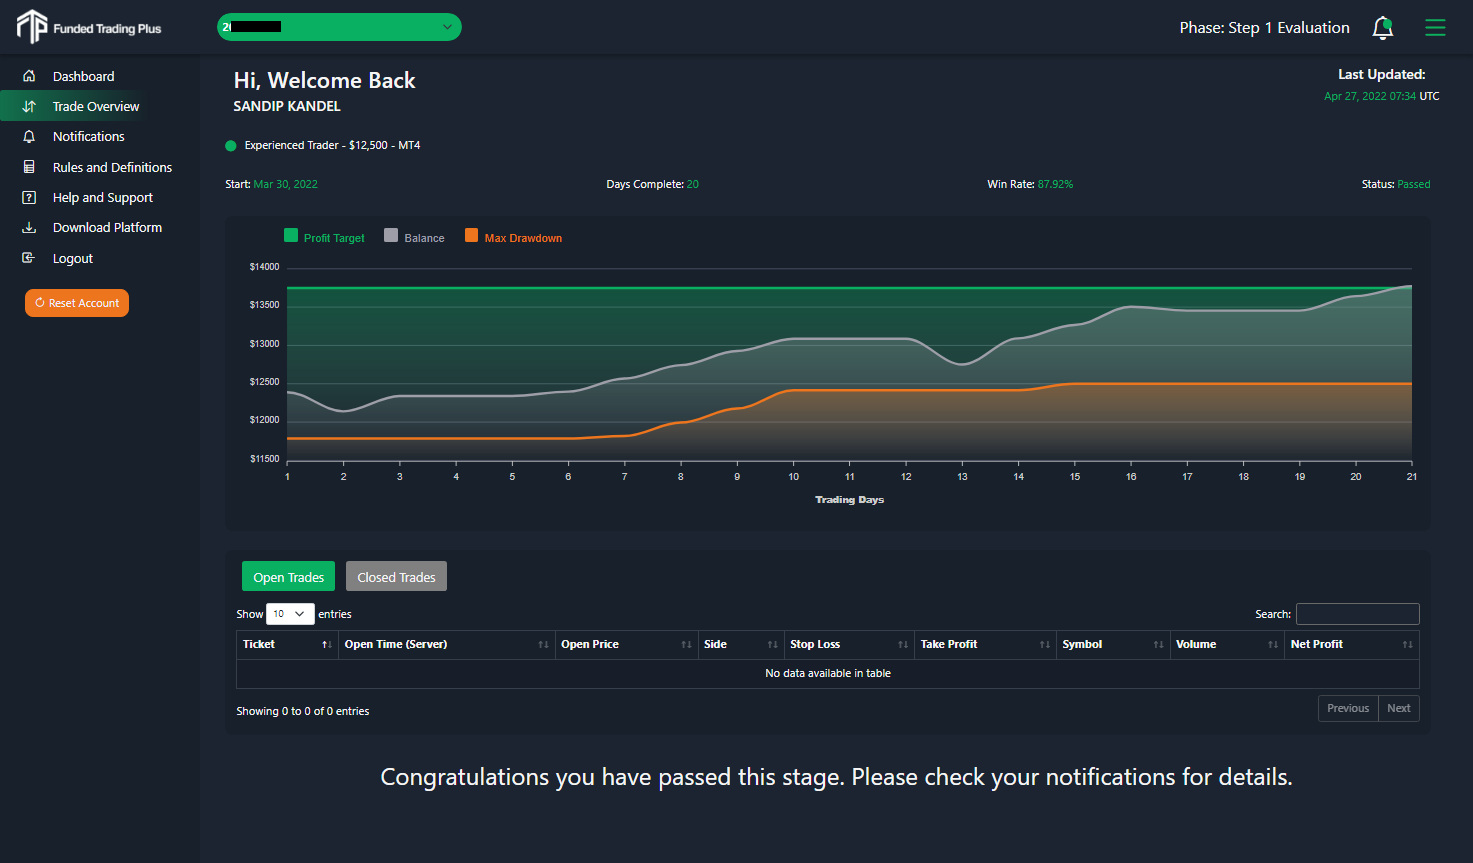Sort table by Ticket column arrows
The width and height of the screenshot is (1473, 863).
click(326, 645)
